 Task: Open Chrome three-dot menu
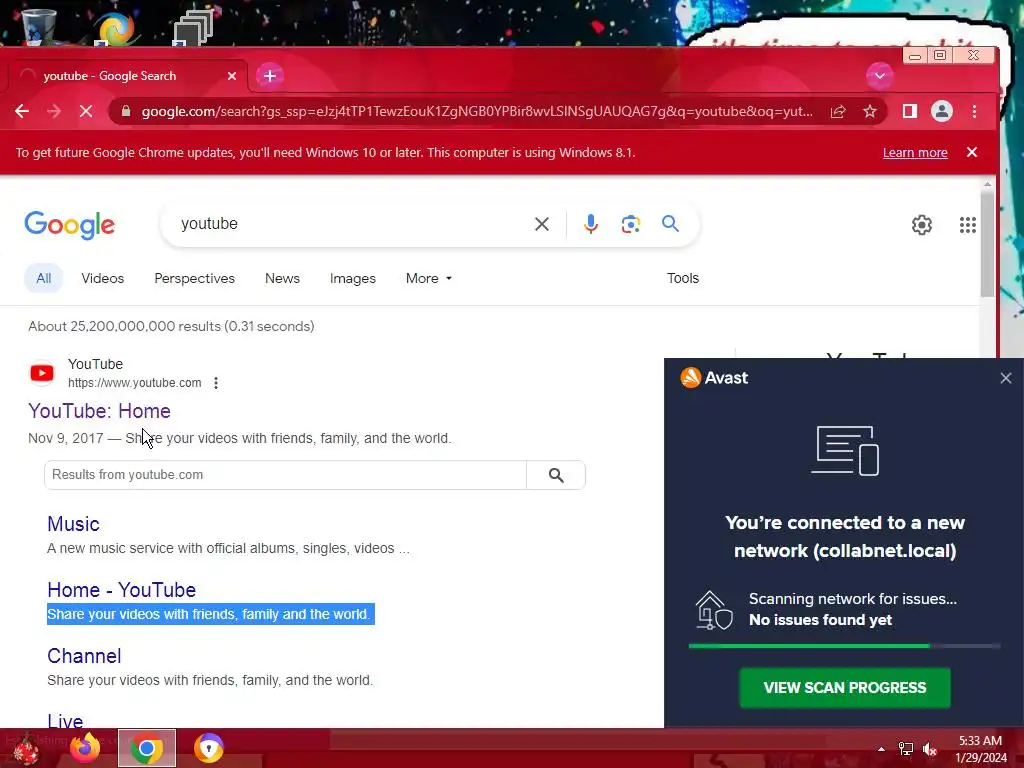[974, 112]
